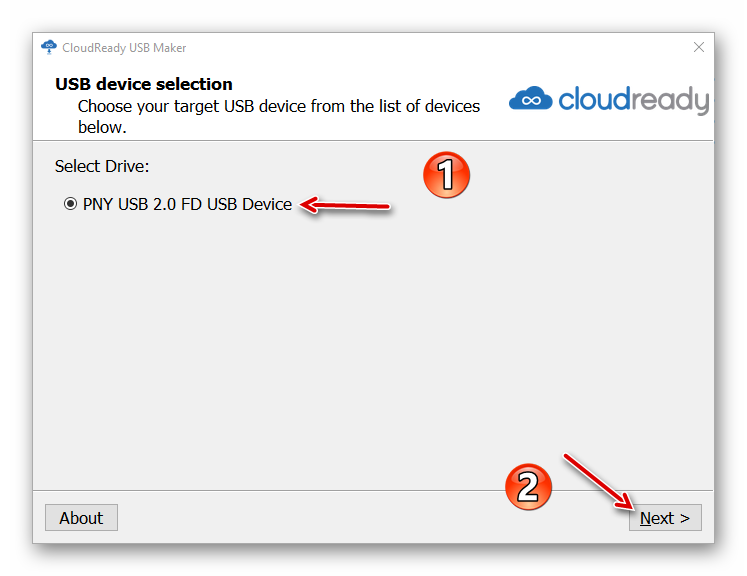Viewport: 747px width, 576px height.
Task: Select the PNY USB 2.0 radio button
Action: pyautogui.click(x=70, y=204)
